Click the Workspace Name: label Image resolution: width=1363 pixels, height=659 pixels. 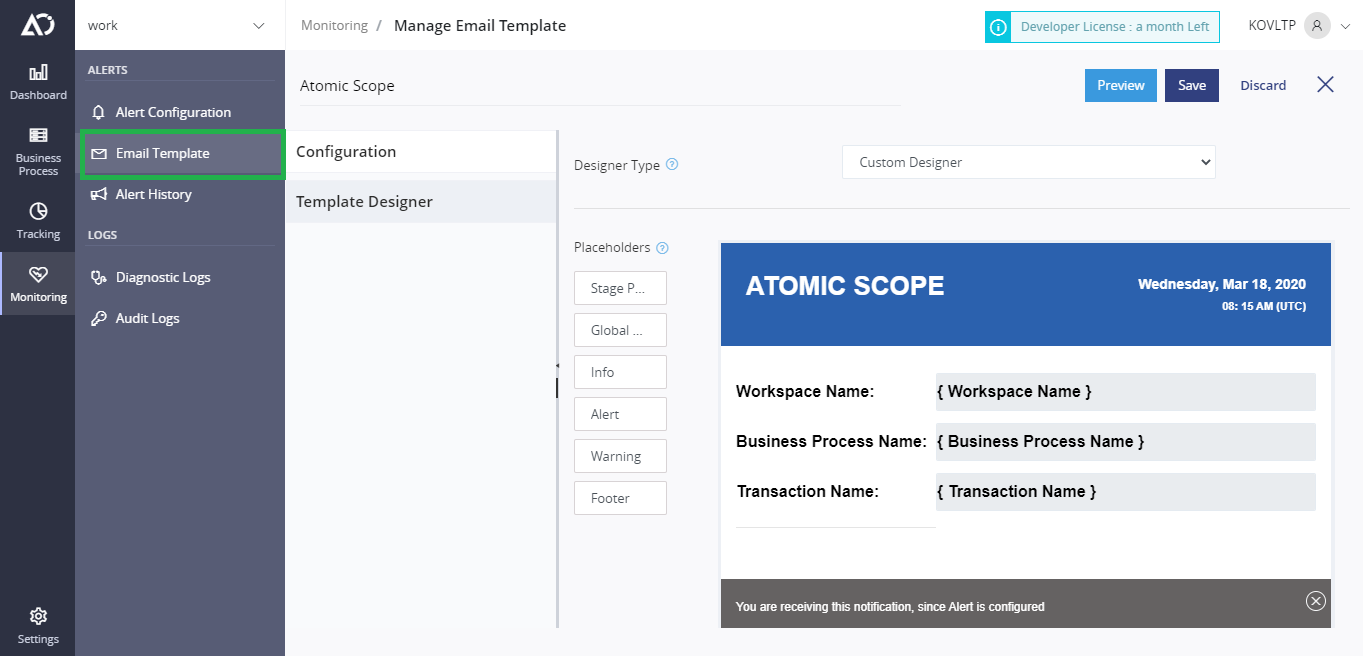pyautogui.click(x=805, y=392)
